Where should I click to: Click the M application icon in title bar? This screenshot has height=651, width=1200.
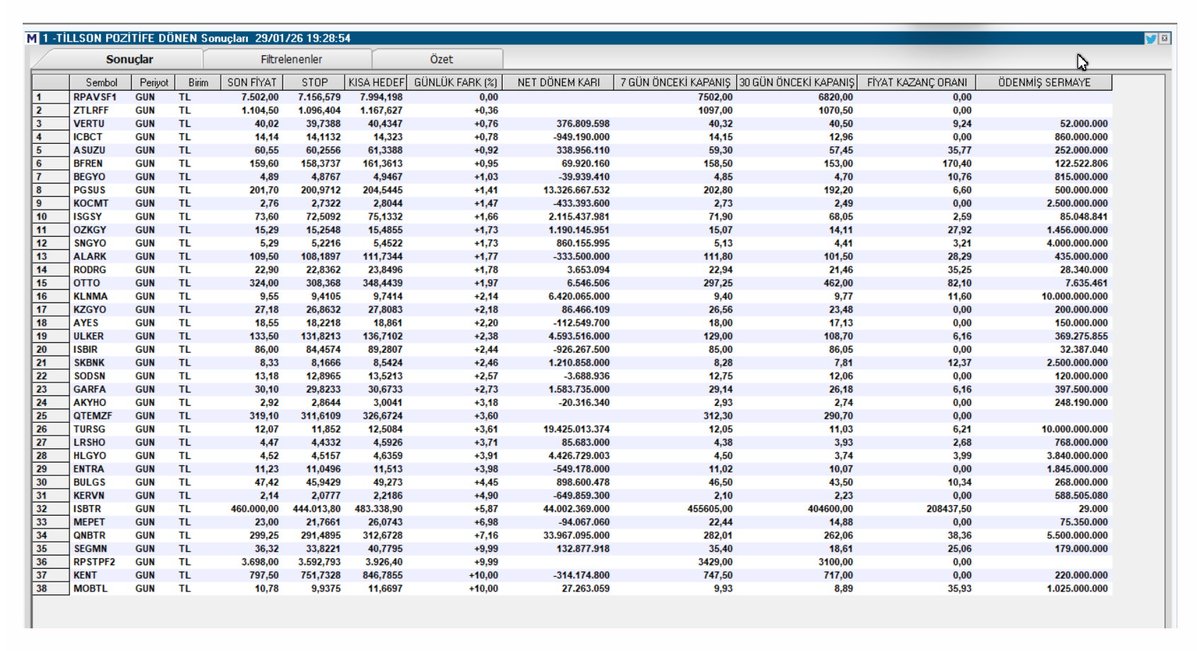[x=33, y=38]
